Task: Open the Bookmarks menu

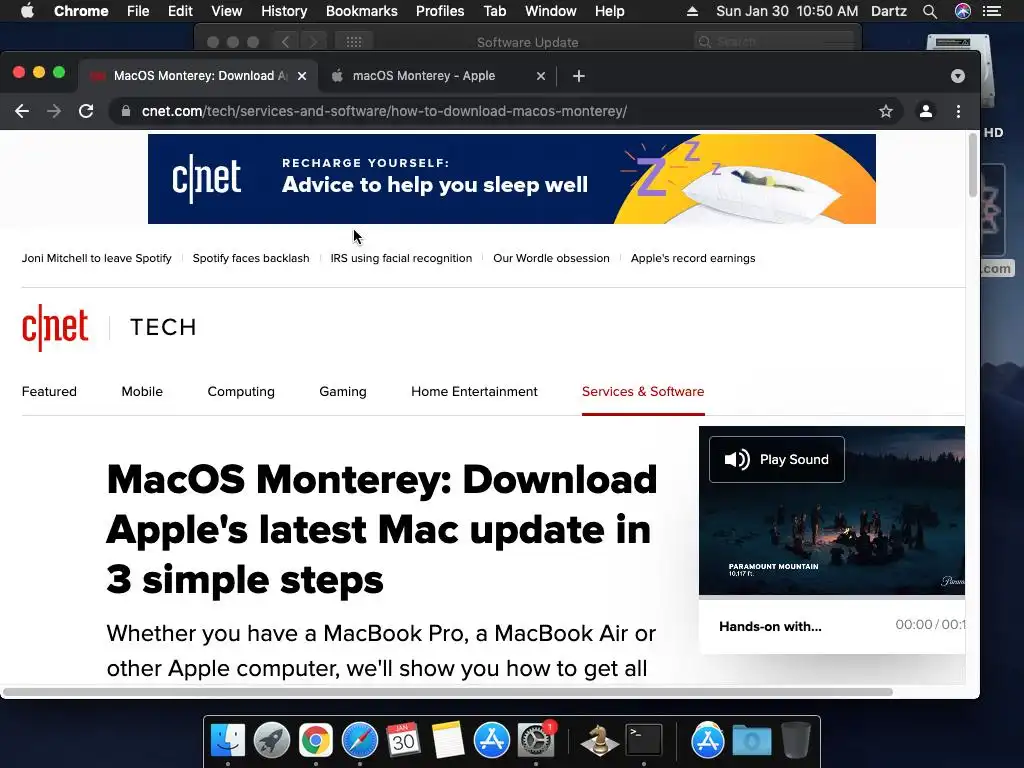Action: pyautogui.click(x=362, y=11)
